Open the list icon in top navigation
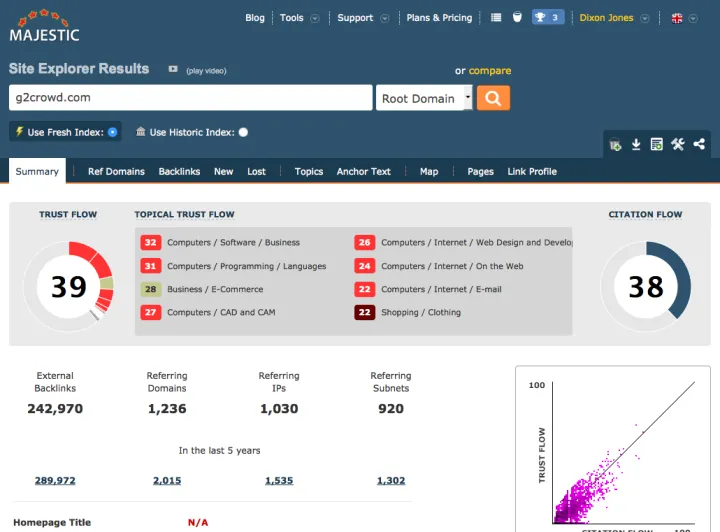This screenshot has height=532, width=720. pyautogui.click(x=497, y=18)
